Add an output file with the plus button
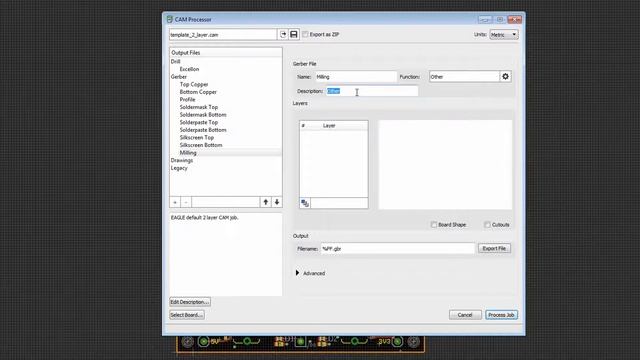Viewport: 640px width, 360px height. (x=175, y=202)
